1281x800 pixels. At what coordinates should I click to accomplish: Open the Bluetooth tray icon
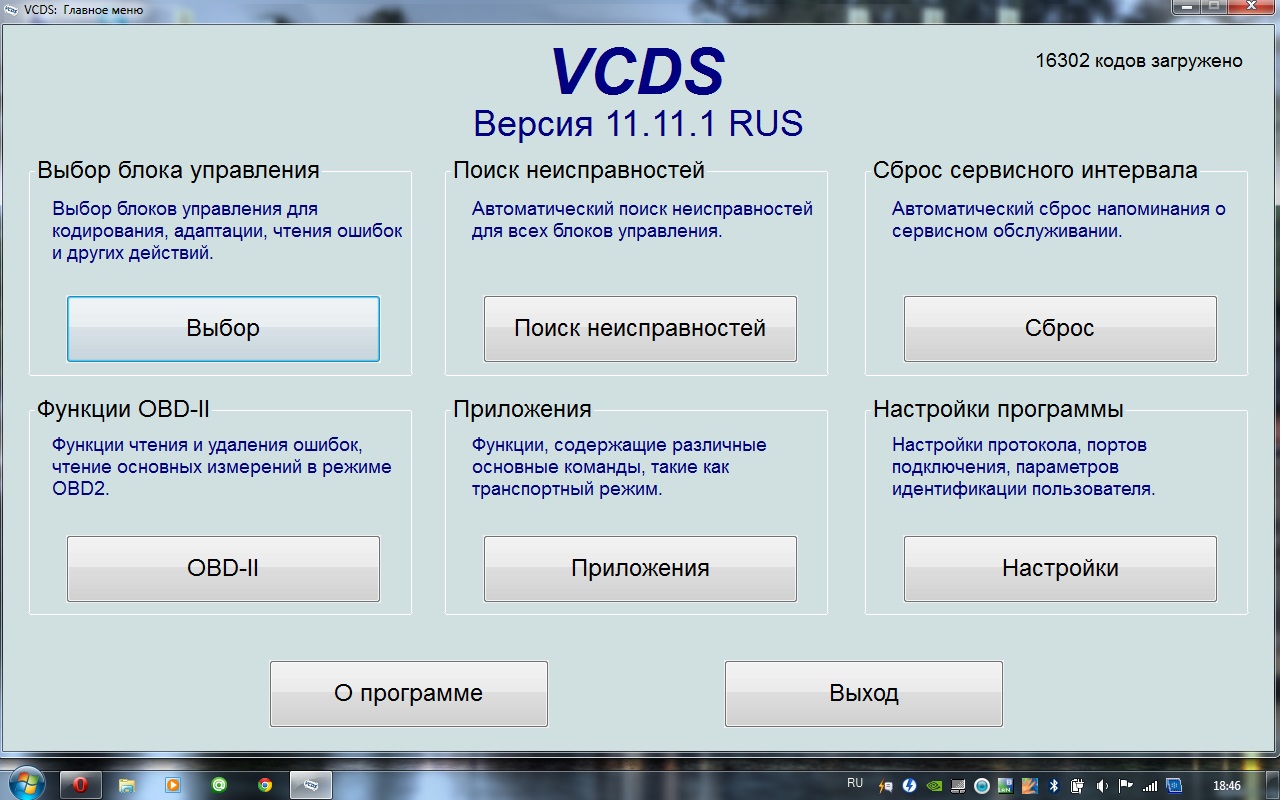1054,786
